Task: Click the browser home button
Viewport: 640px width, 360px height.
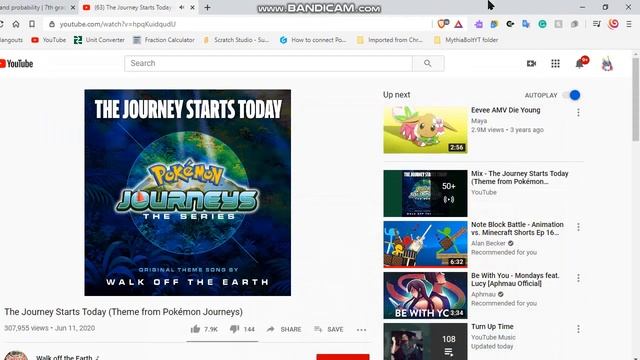Action: point(16,24)
